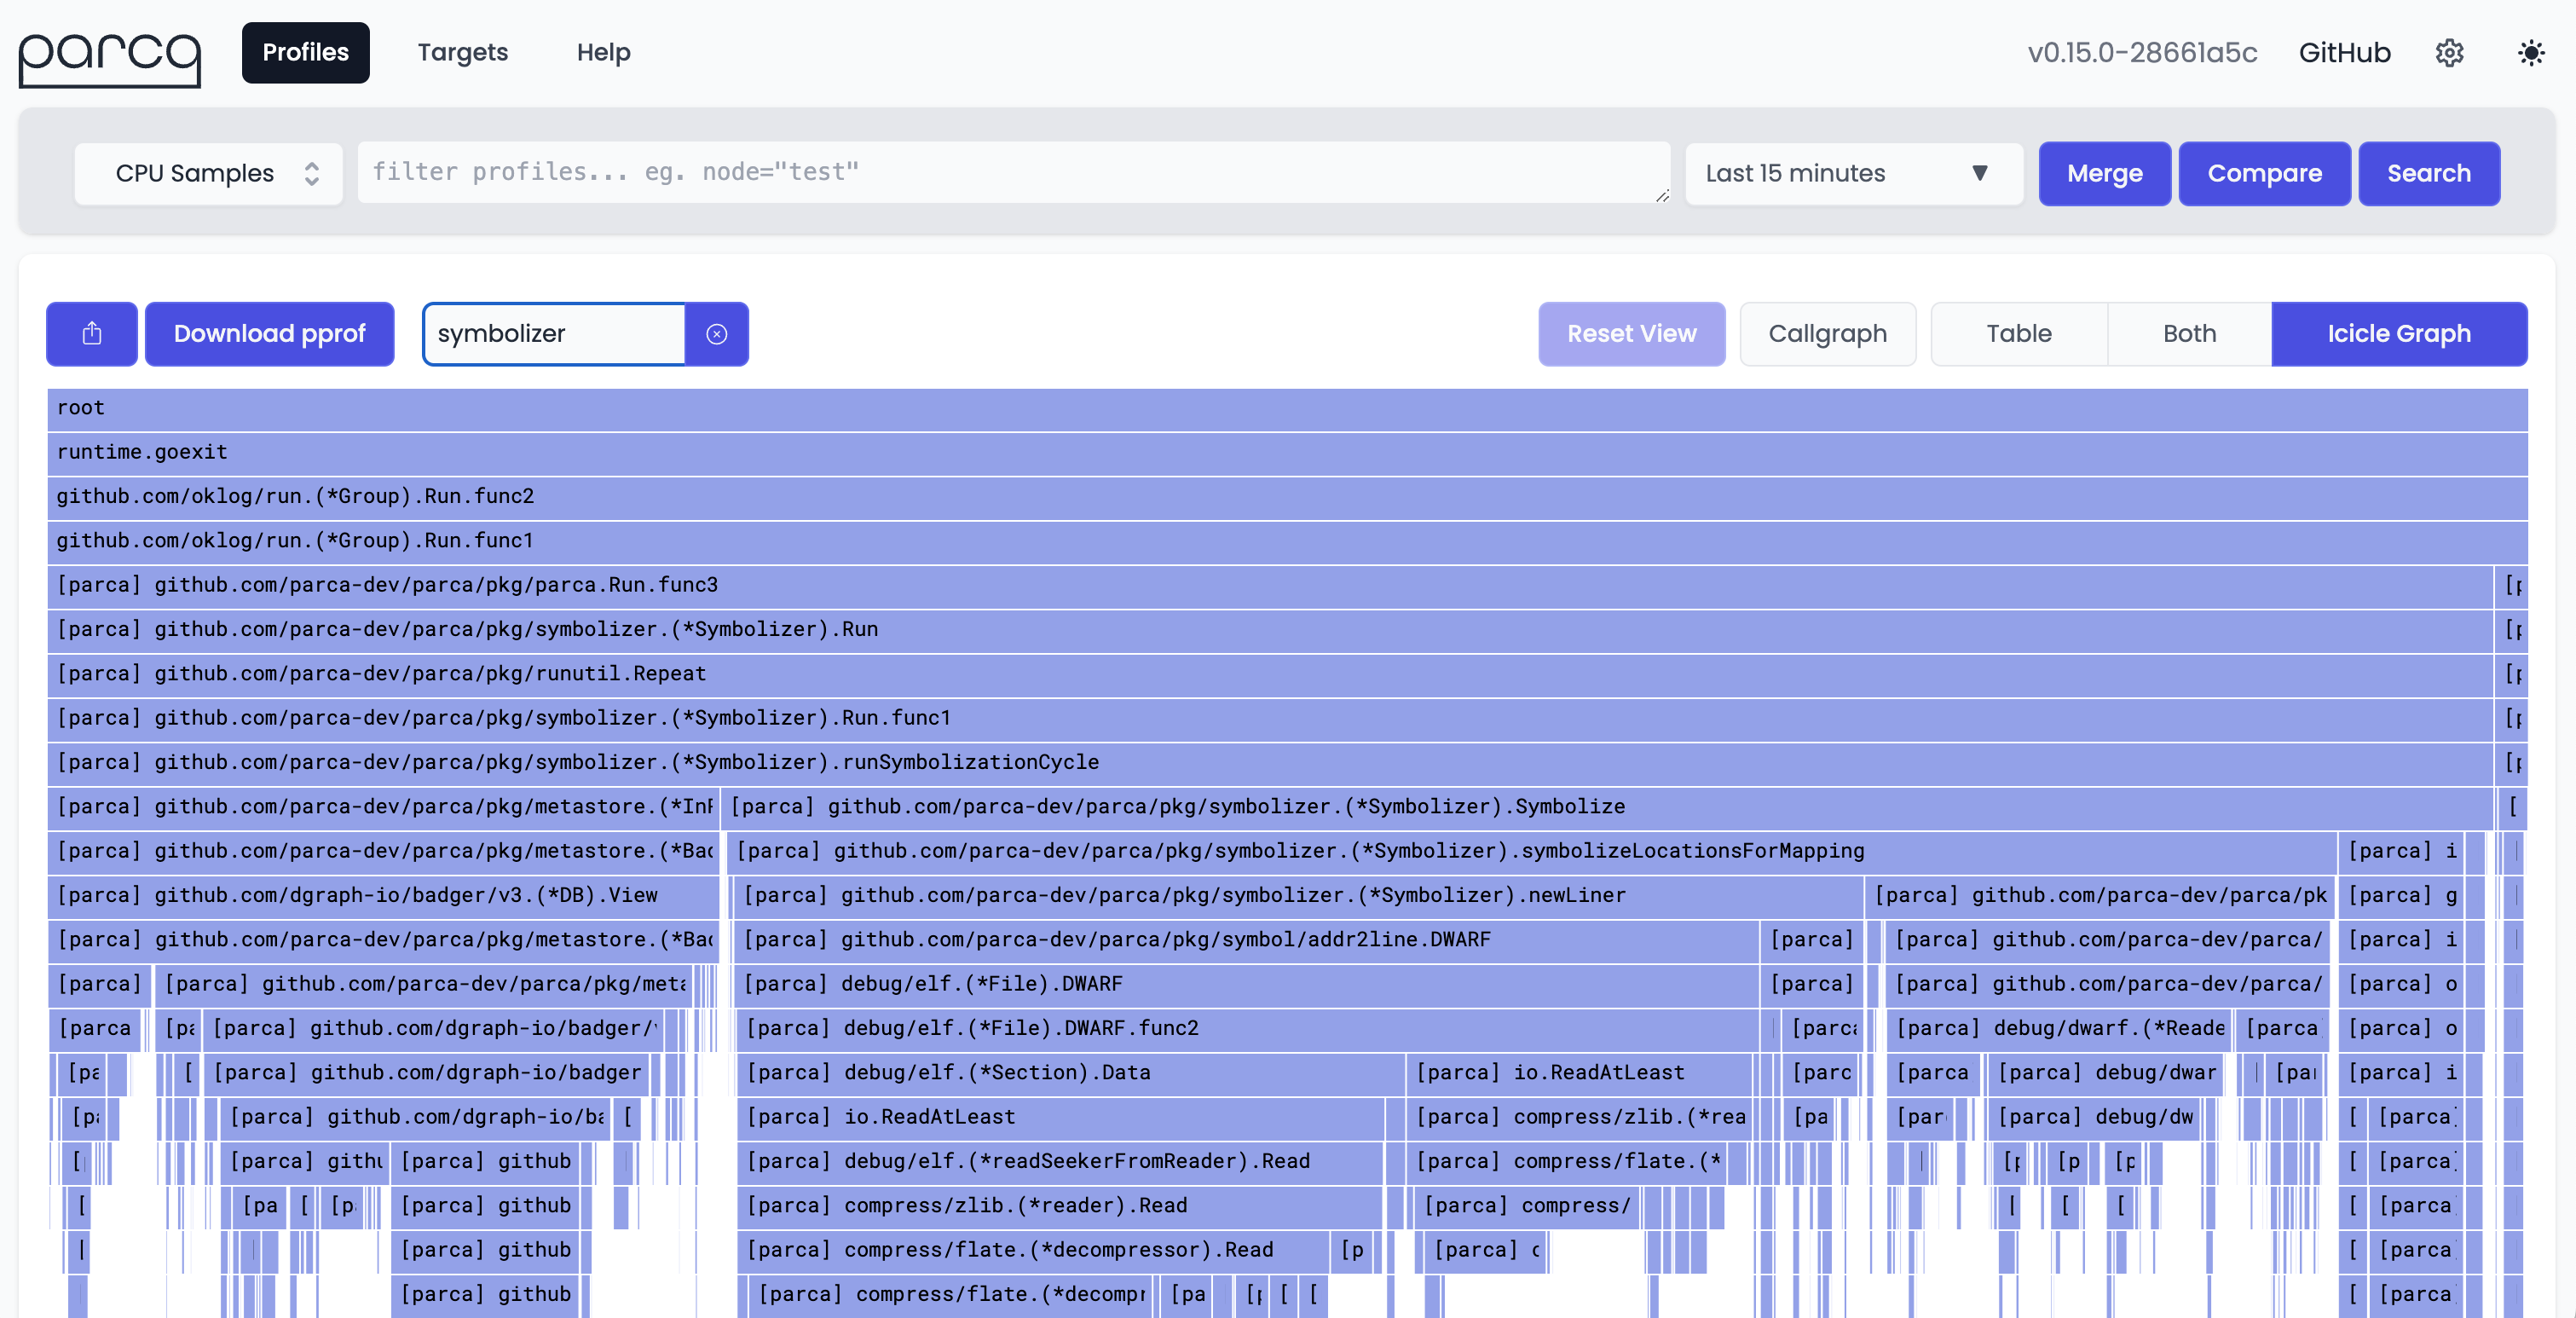
Task: Click the (*Symbolizer).Symbolize frame
Action: click(1607, 808)
